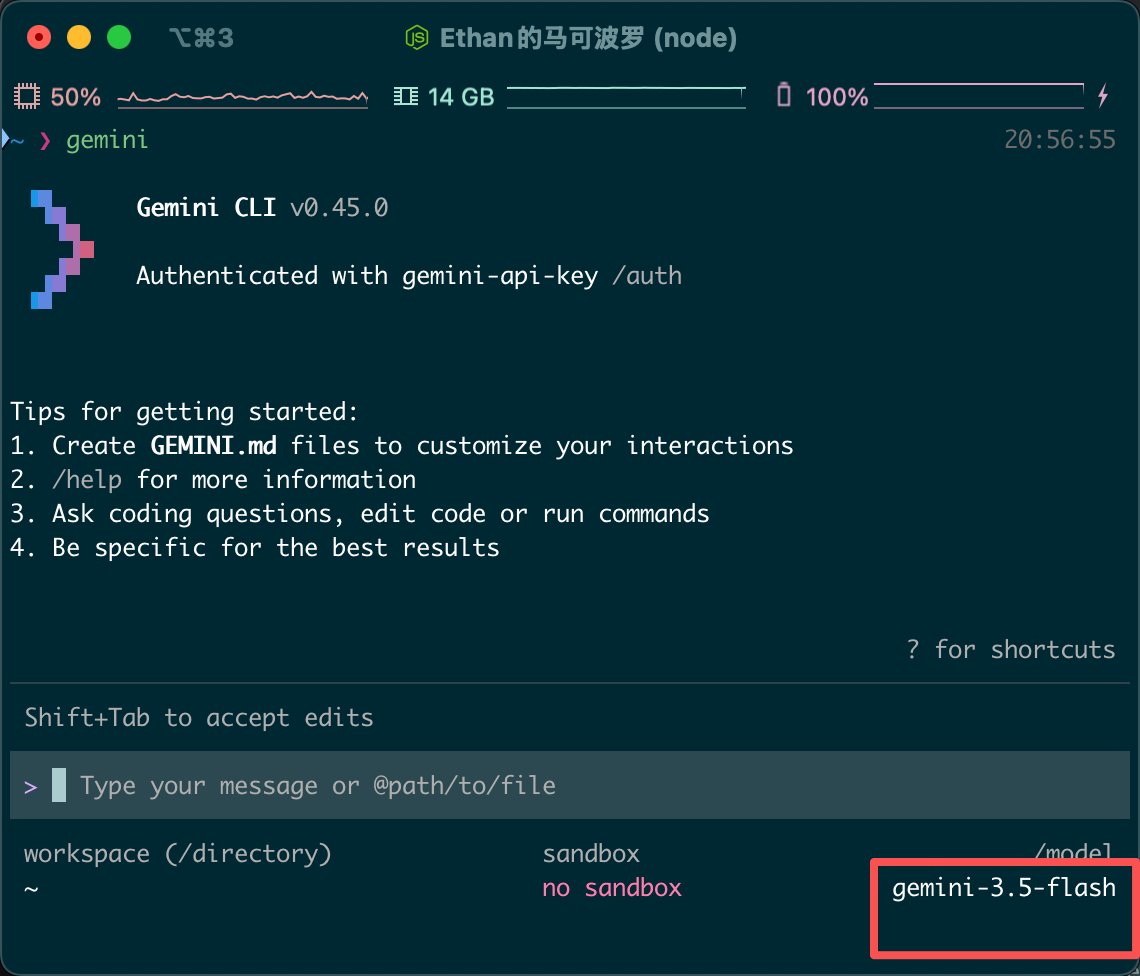Click 'Shift+Tab to accept edits' hint
The image size is (1140, 976).
pyautogui.click(x=198, y=718)
